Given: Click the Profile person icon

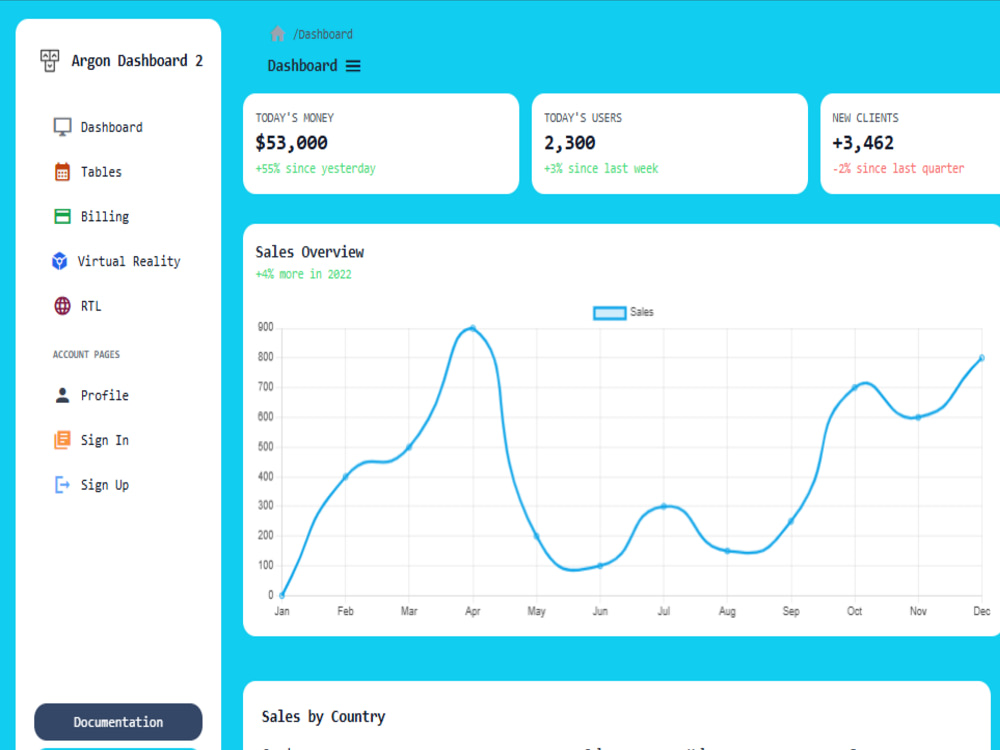Looking at the screenshot, I should click(60, 395).
